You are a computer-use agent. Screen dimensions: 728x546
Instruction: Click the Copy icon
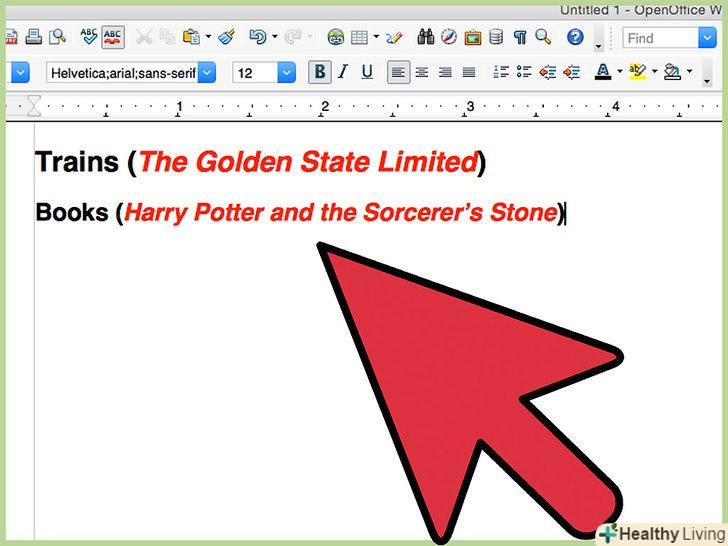tap(167, 37)
